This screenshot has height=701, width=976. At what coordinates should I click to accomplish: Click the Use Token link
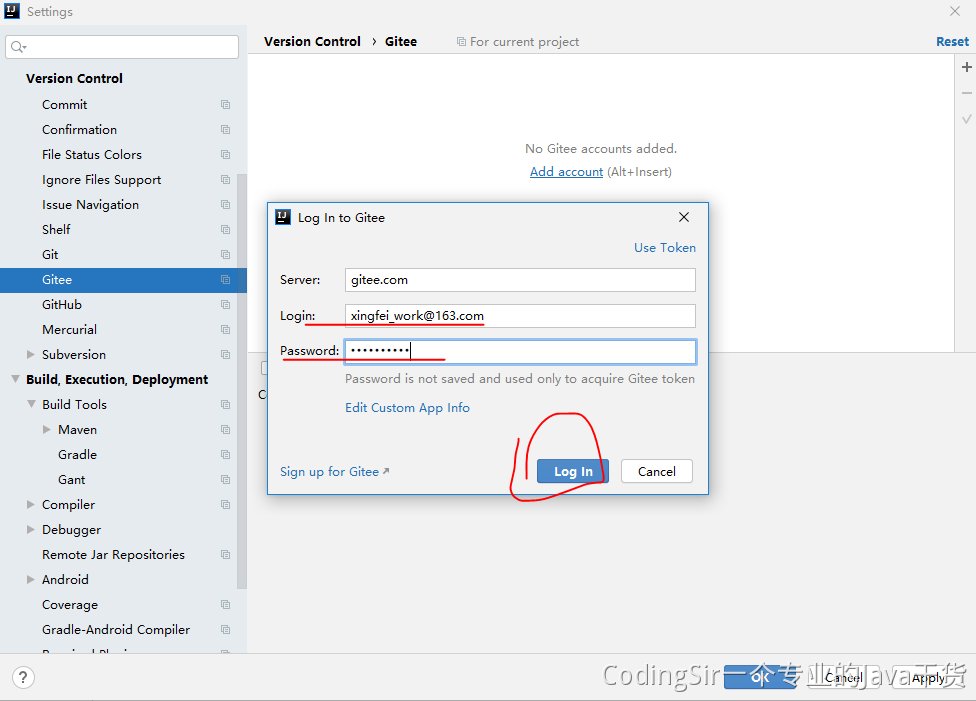tap(664, 248)
